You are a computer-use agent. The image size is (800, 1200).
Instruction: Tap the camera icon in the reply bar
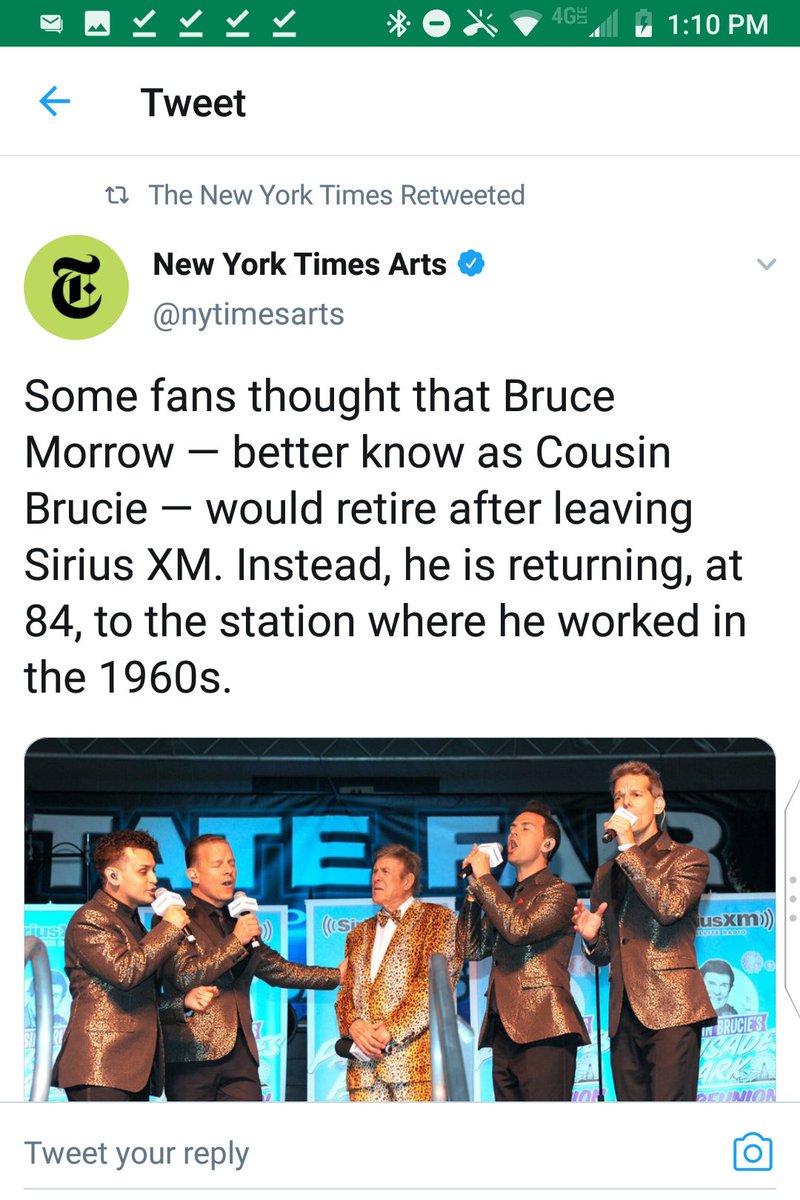pos(753,1152)
